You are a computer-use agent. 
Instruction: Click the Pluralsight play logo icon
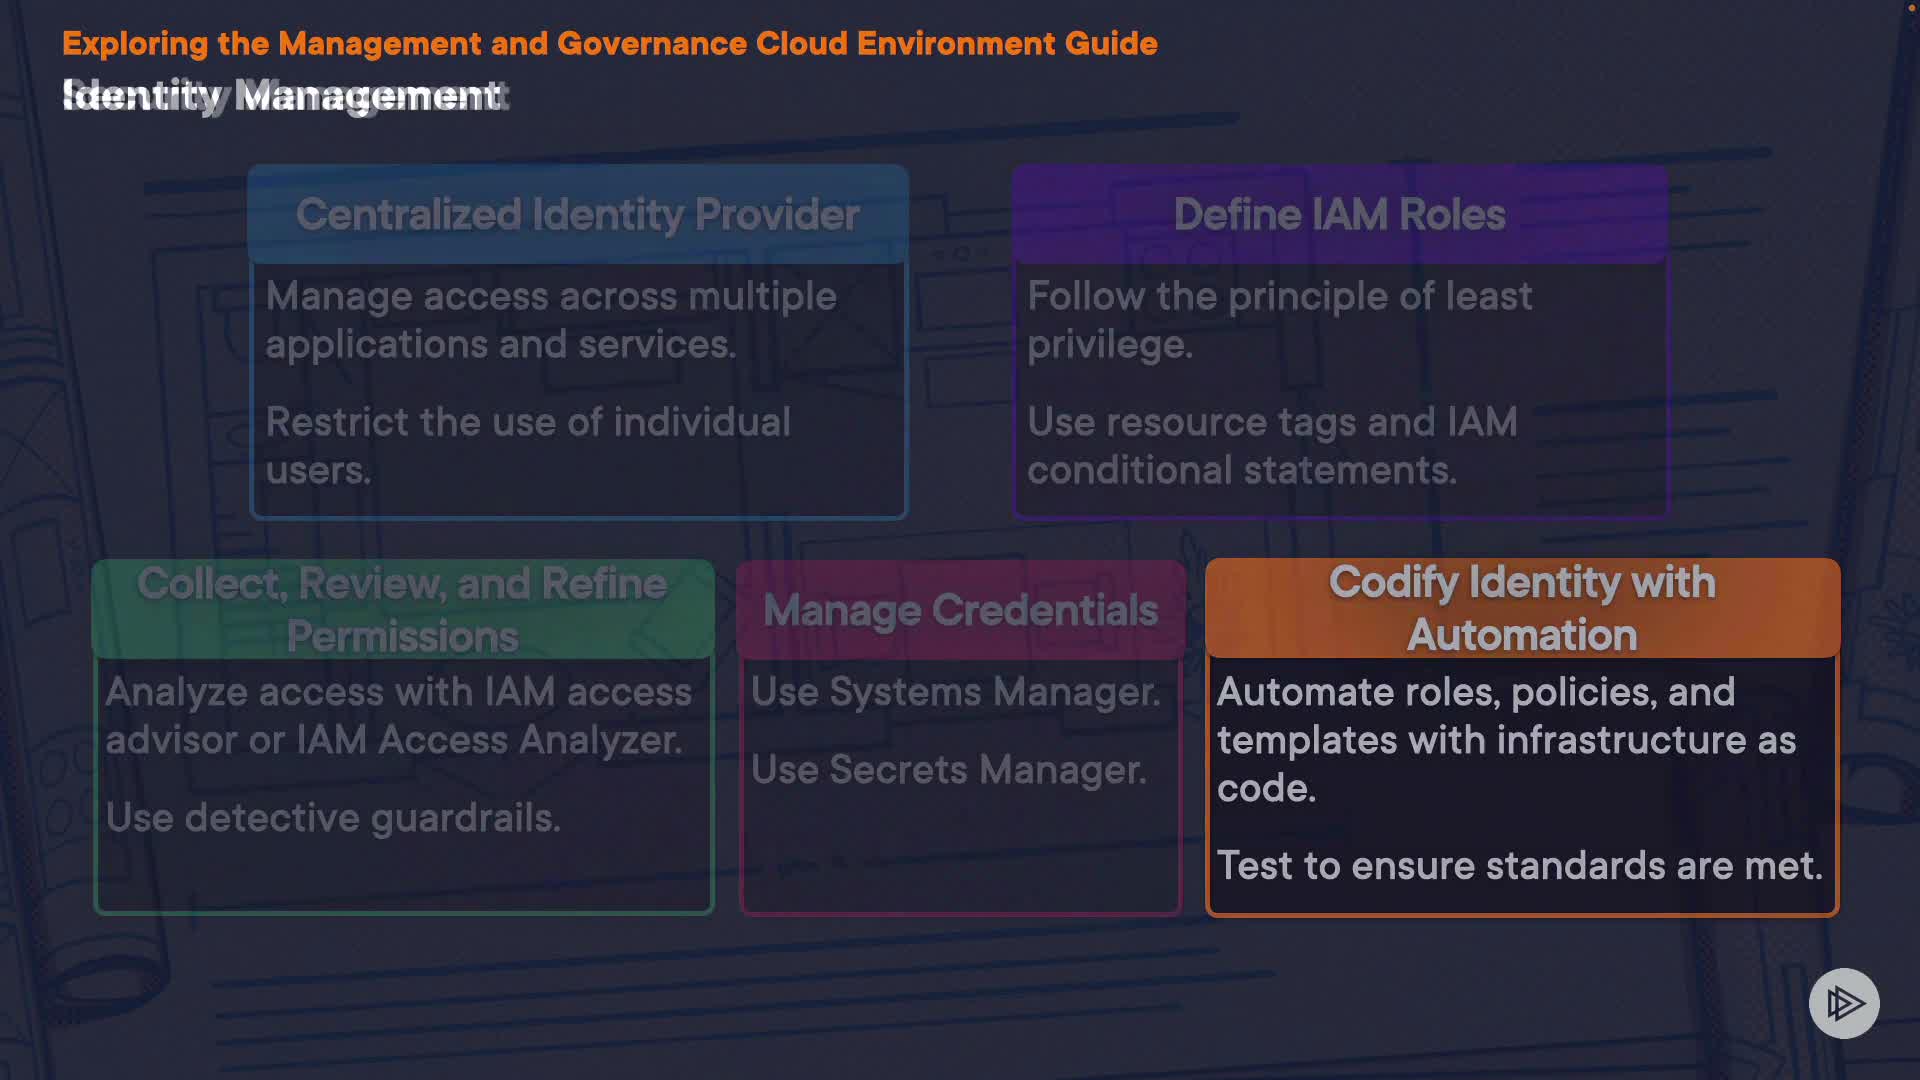click(x=1844, y=1003)
